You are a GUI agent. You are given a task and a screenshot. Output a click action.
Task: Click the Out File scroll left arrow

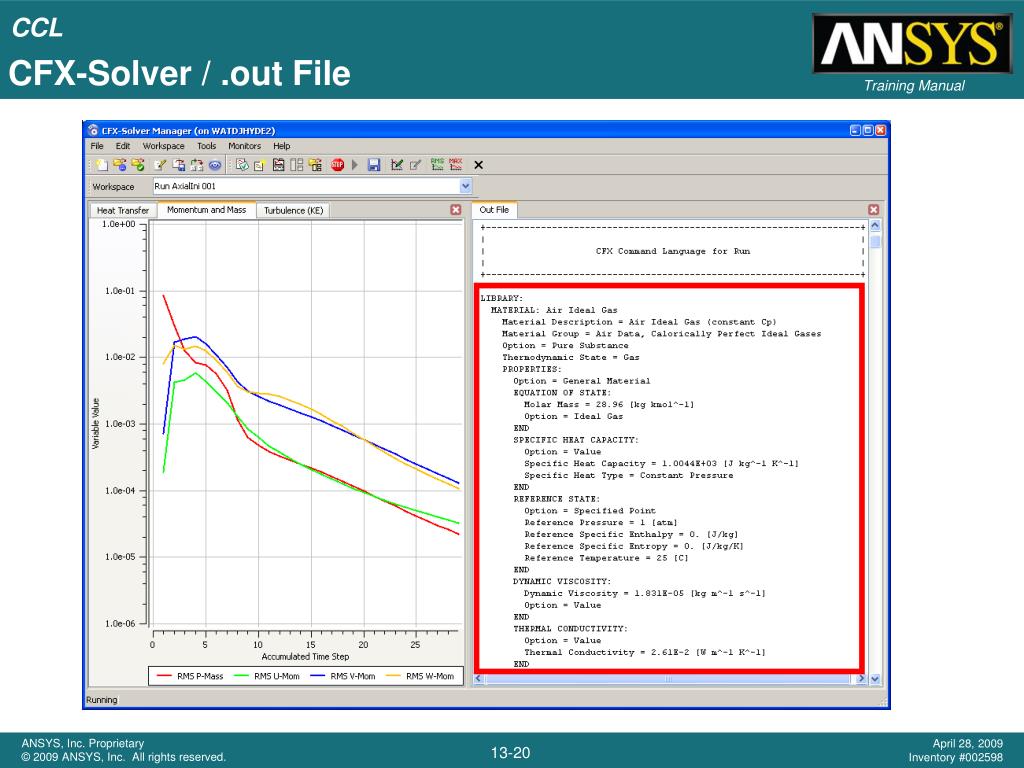tap(478, 679)
